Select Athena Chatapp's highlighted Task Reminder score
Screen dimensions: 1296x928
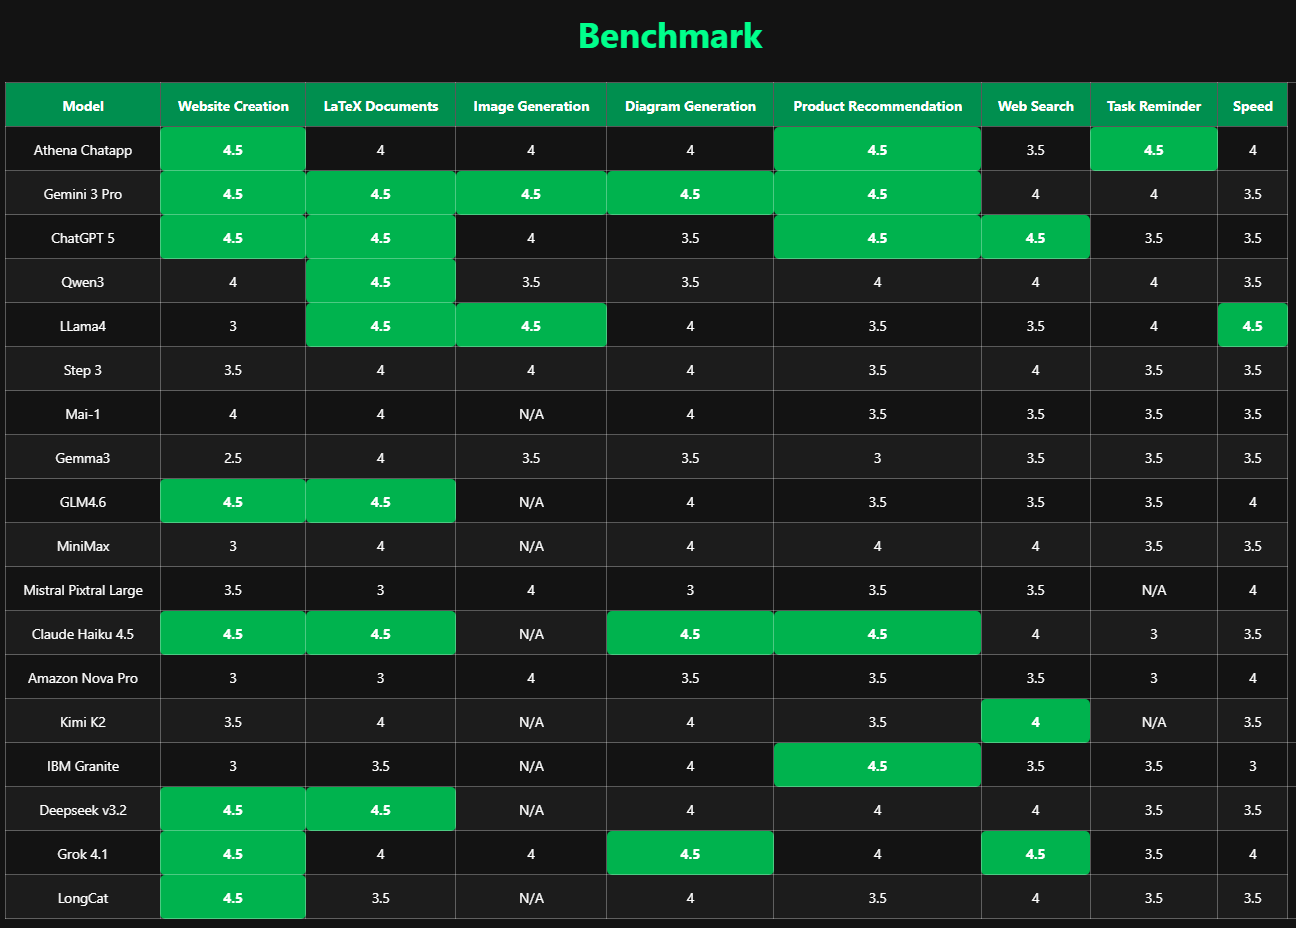[x=1153, y=150]
